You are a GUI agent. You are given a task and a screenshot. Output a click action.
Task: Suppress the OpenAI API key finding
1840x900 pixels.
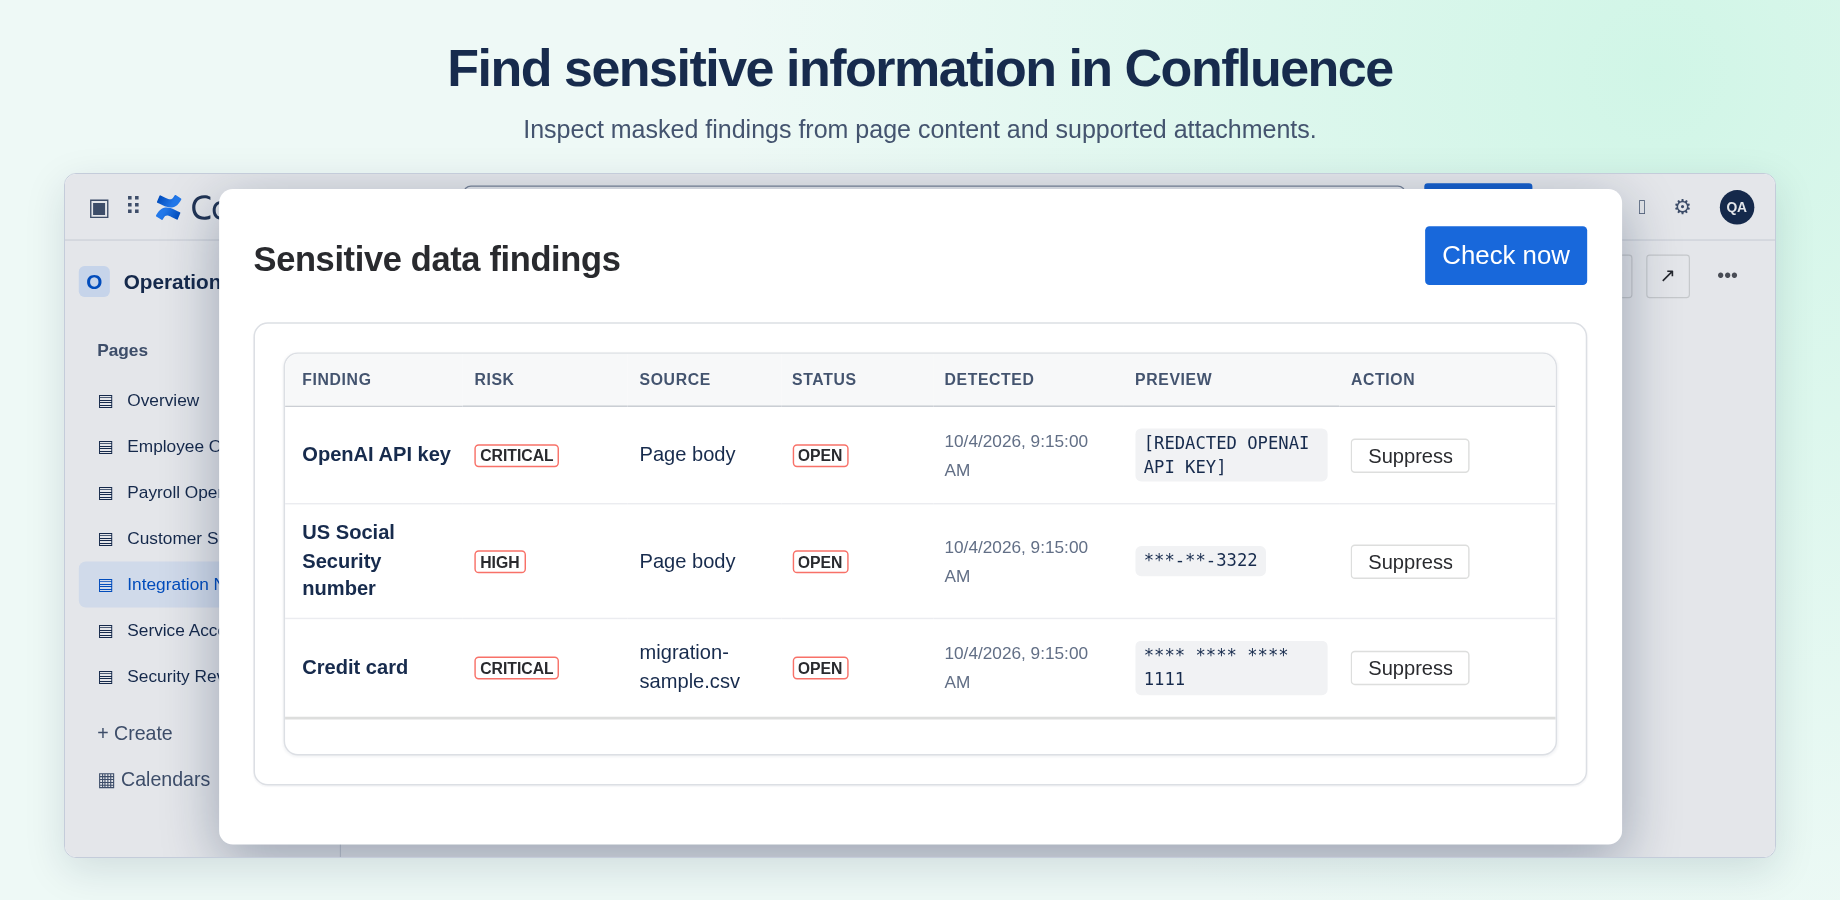[x=1409, y=456]
